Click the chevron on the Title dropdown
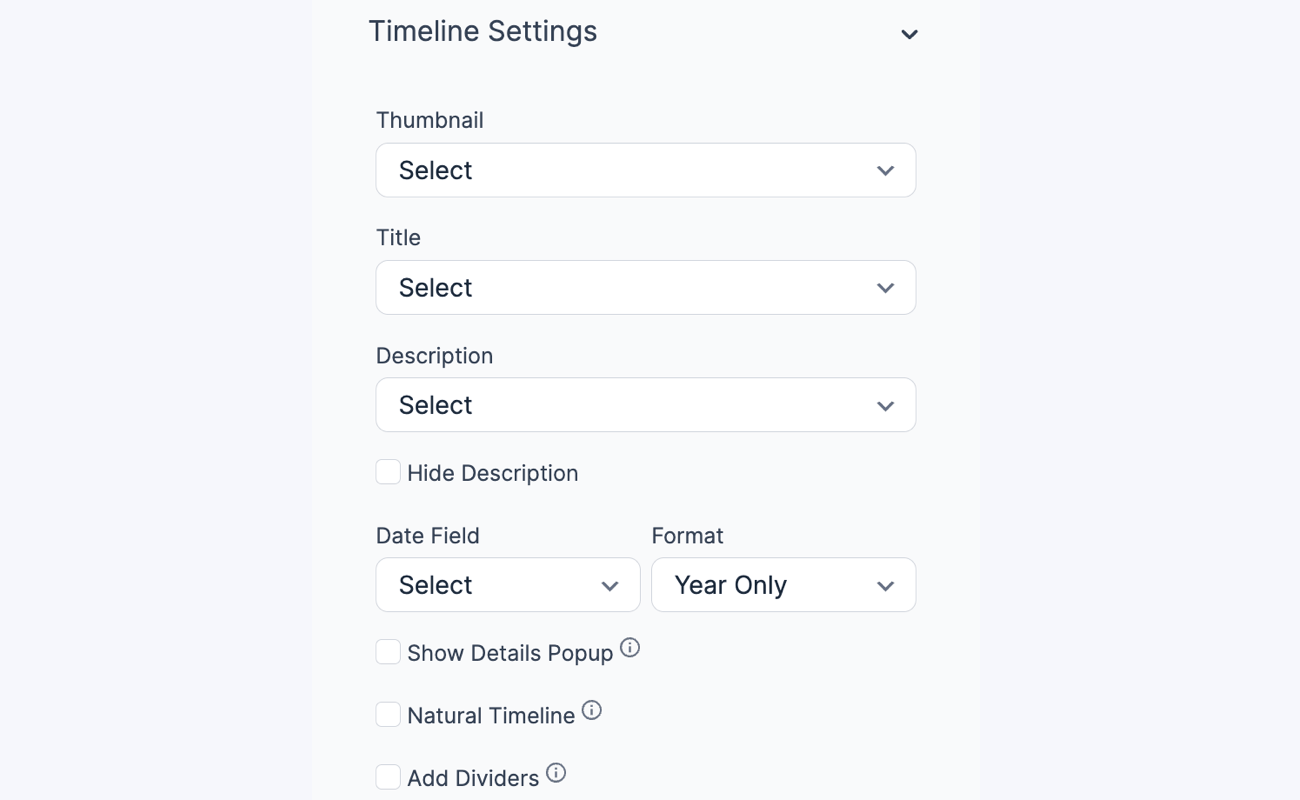Image resolution: width=1300 pixels, height=800 pixels. coord(884,287)
